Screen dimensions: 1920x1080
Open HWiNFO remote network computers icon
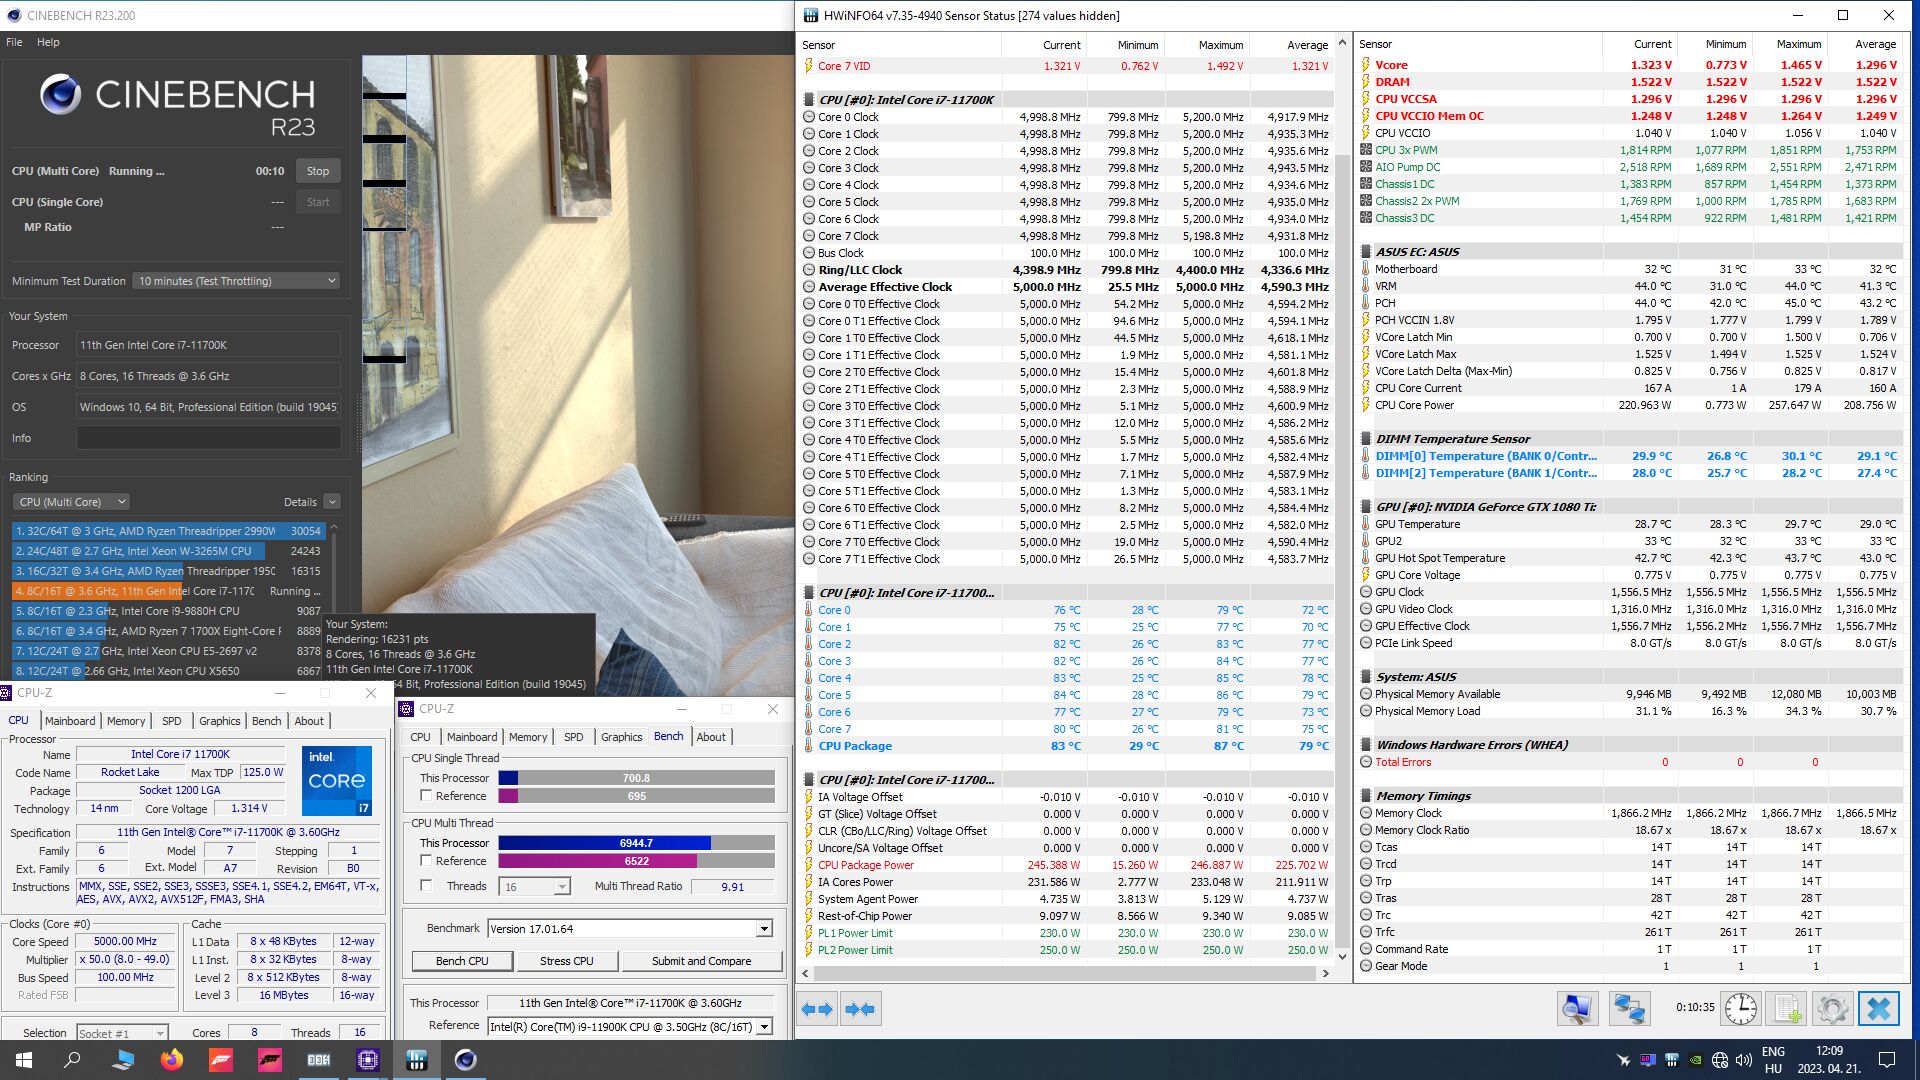point(1629,1009)
